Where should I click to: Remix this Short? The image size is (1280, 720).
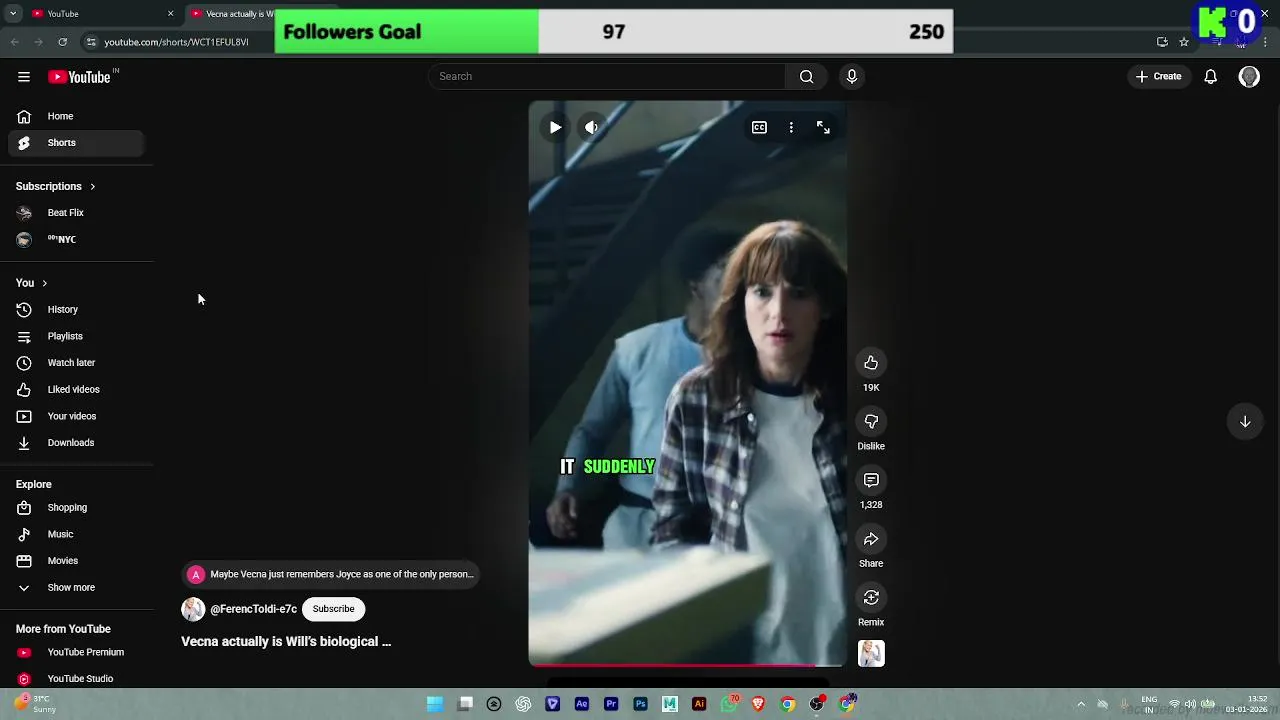pyautogui.click(x=871, y=598)
